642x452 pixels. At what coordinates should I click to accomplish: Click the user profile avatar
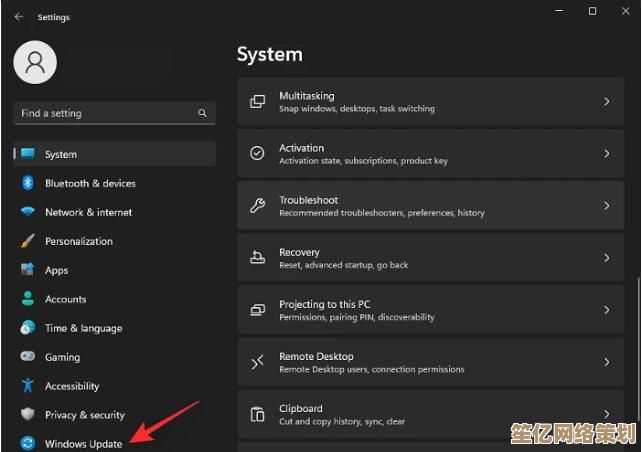(x=35, y=62)
